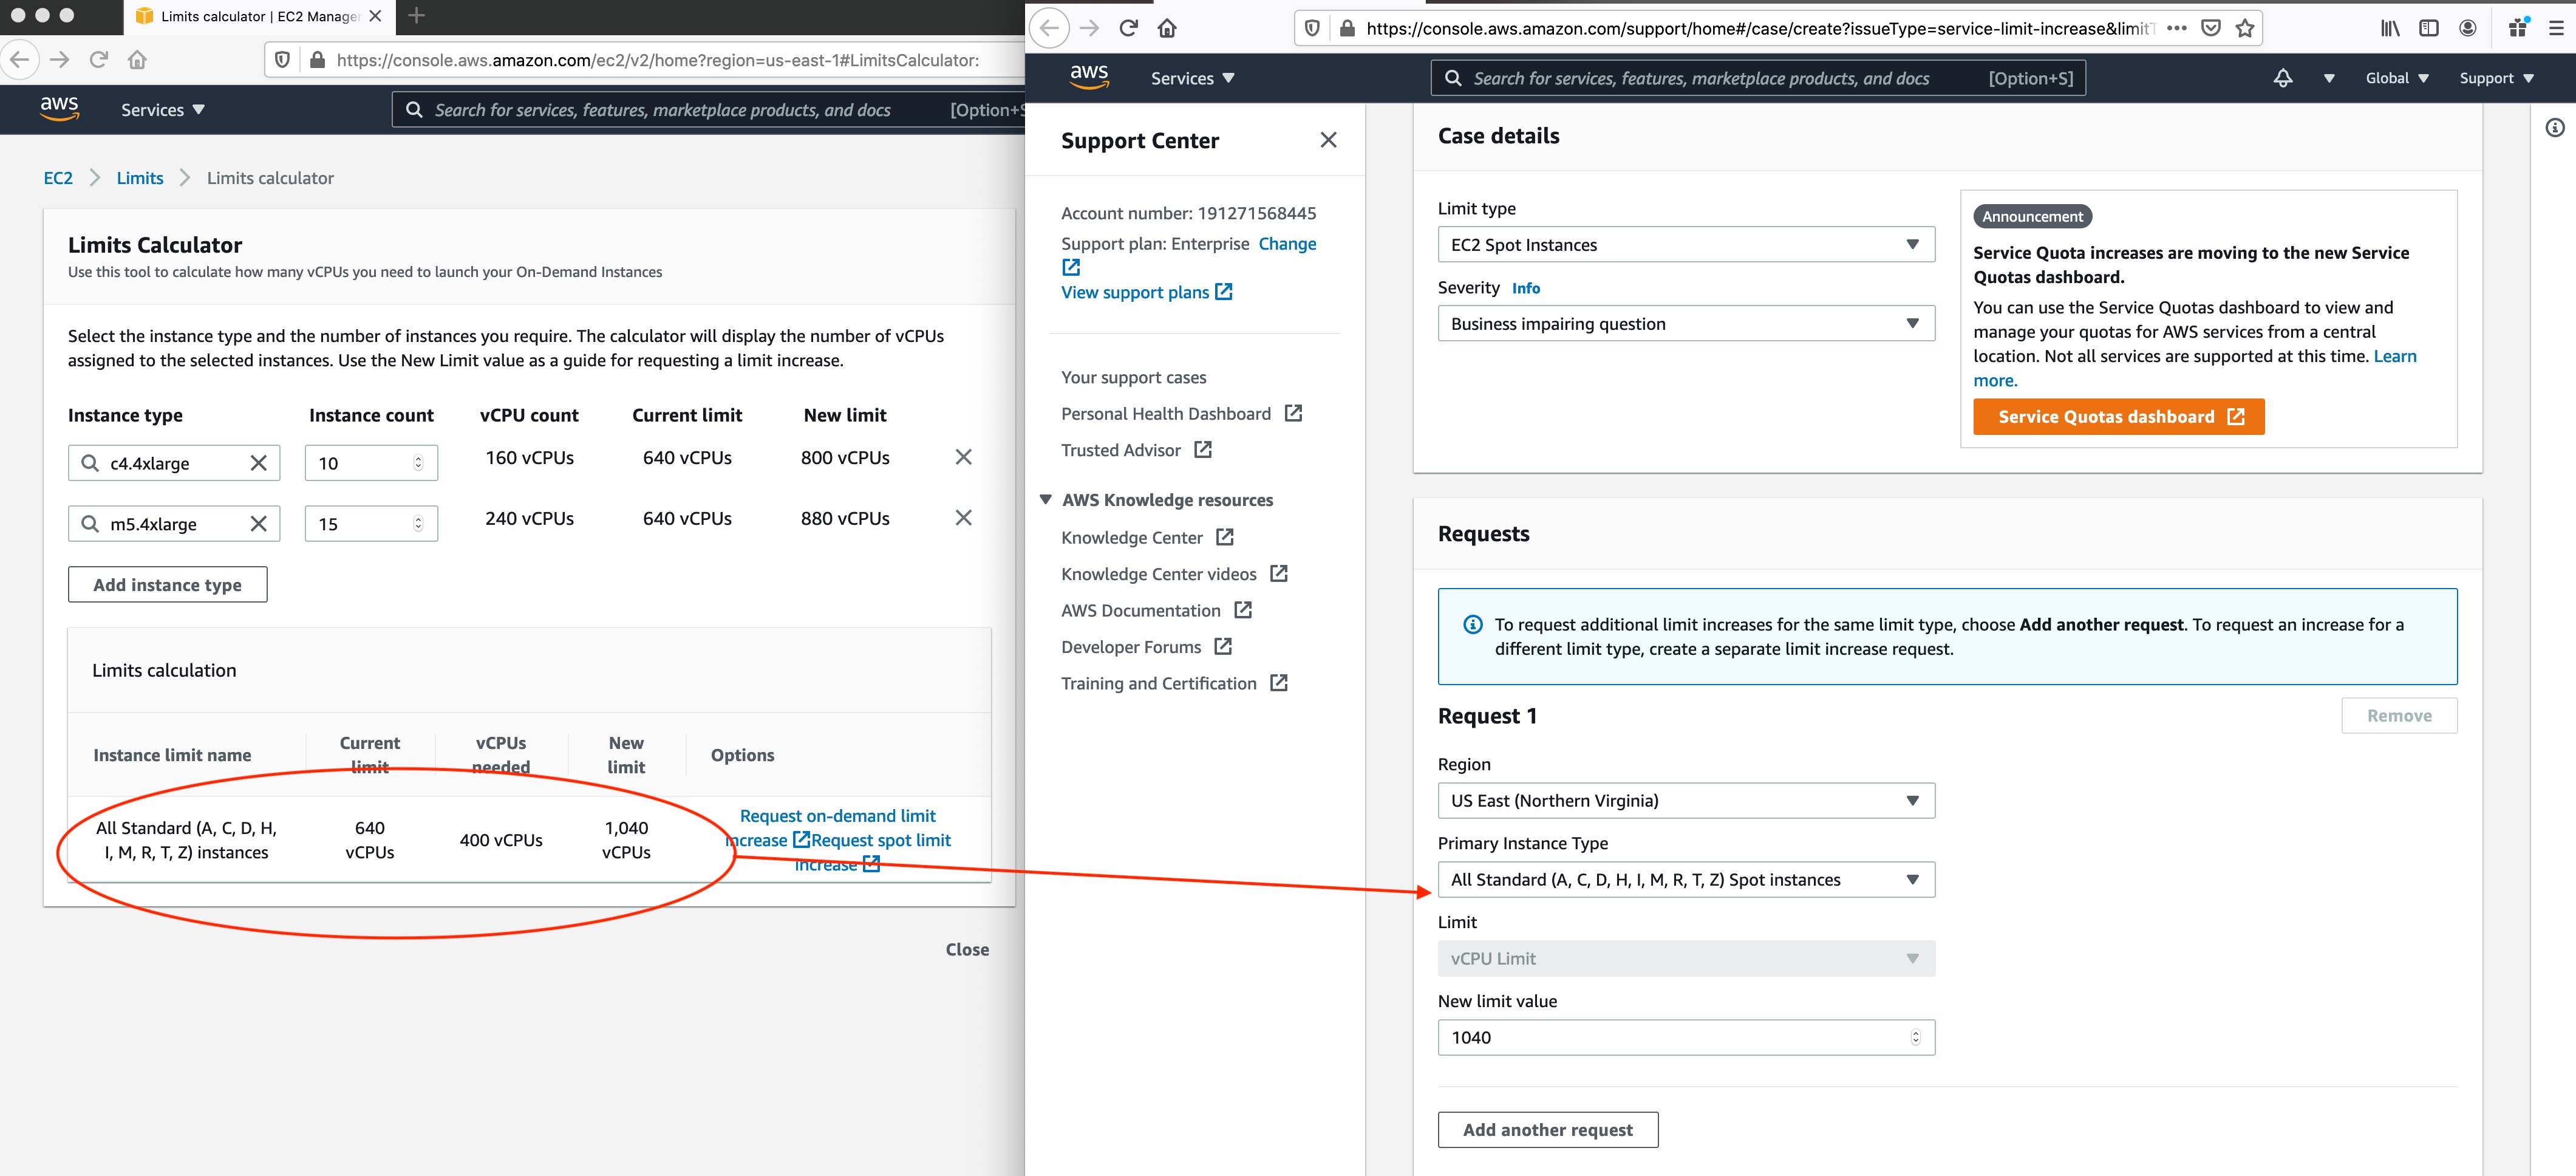Click the AWS logo in the EC2 console
2576x1176 pixels.
coord(60,109)
